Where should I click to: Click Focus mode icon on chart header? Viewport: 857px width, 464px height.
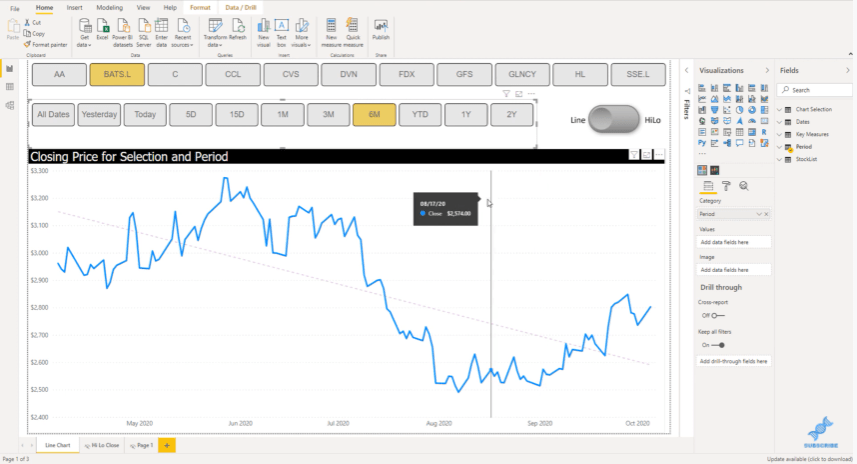point(647,155)
